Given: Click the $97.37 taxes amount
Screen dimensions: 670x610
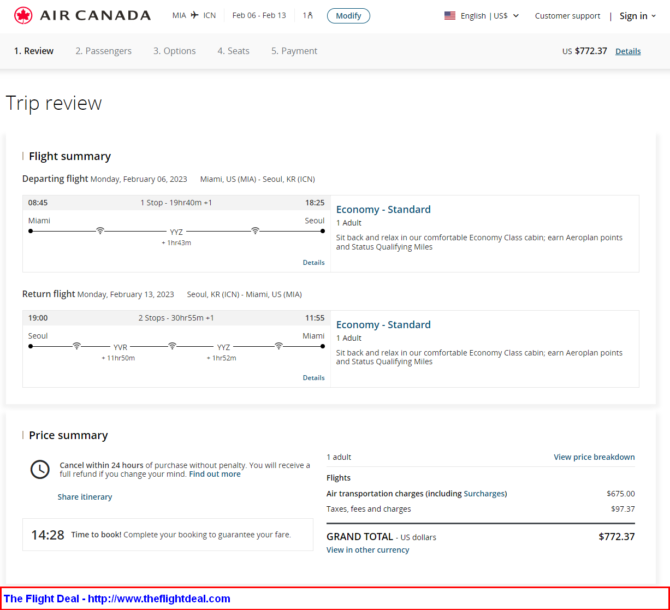Looking at the screenshot, I should [x=623, y=509].
